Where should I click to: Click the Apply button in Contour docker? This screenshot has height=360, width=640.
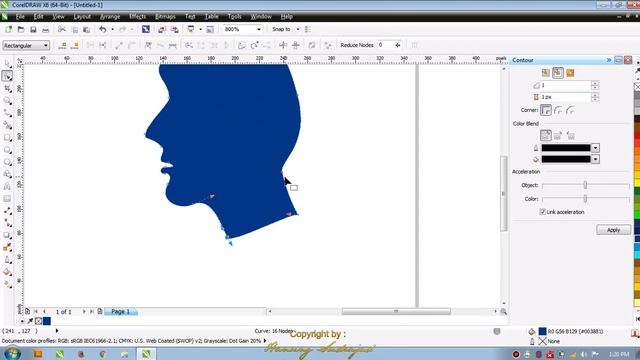pyautogui.click(x=613, y=230)
